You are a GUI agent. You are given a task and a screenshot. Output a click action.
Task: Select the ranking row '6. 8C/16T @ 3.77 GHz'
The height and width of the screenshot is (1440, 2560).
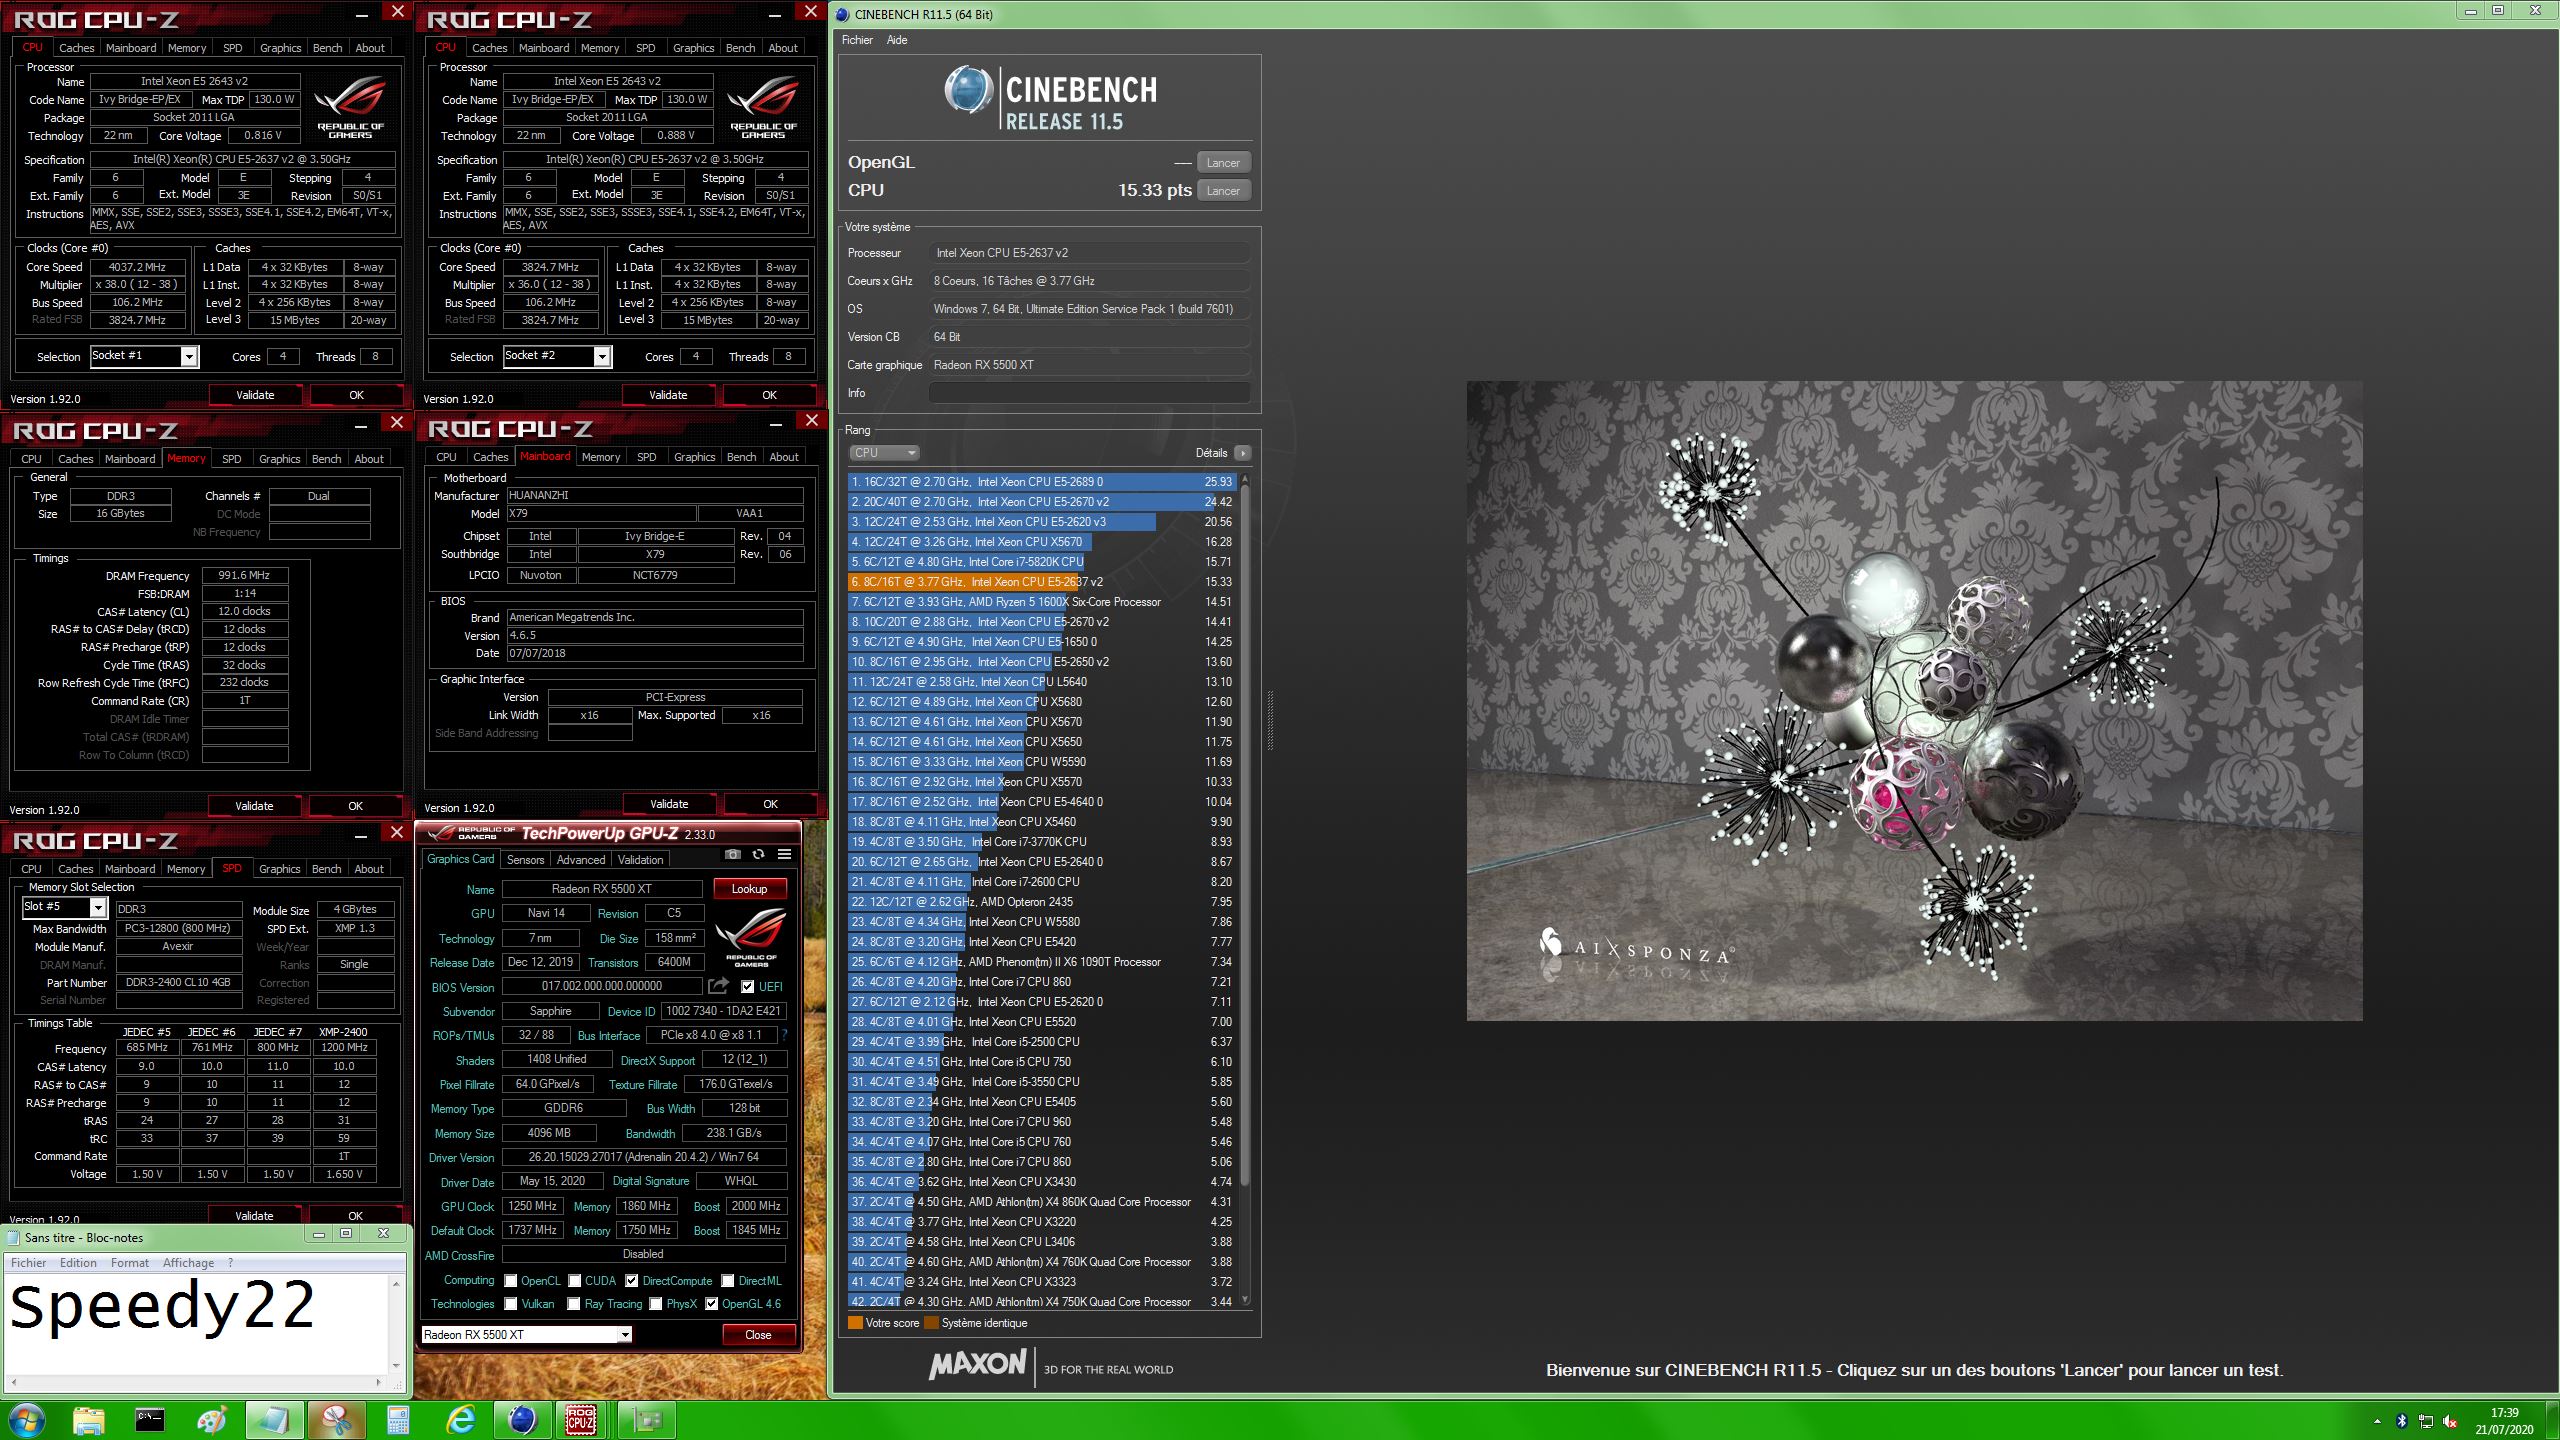[1042, 582]
